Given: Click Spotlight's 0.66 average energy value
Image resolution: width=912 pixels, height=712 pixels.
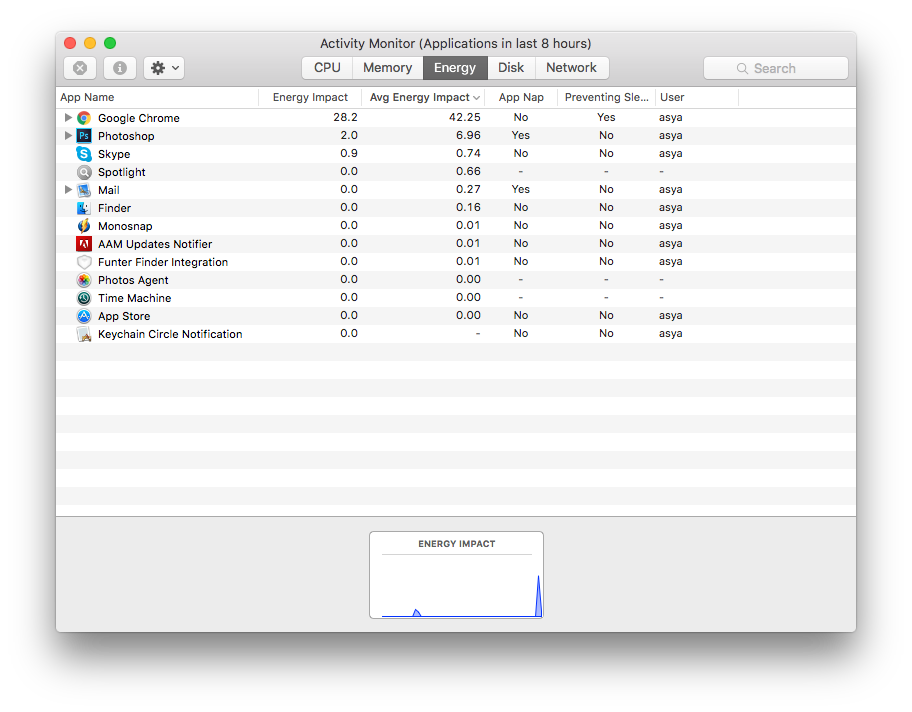Looking at the screenshot, I should tap(468, 172).
